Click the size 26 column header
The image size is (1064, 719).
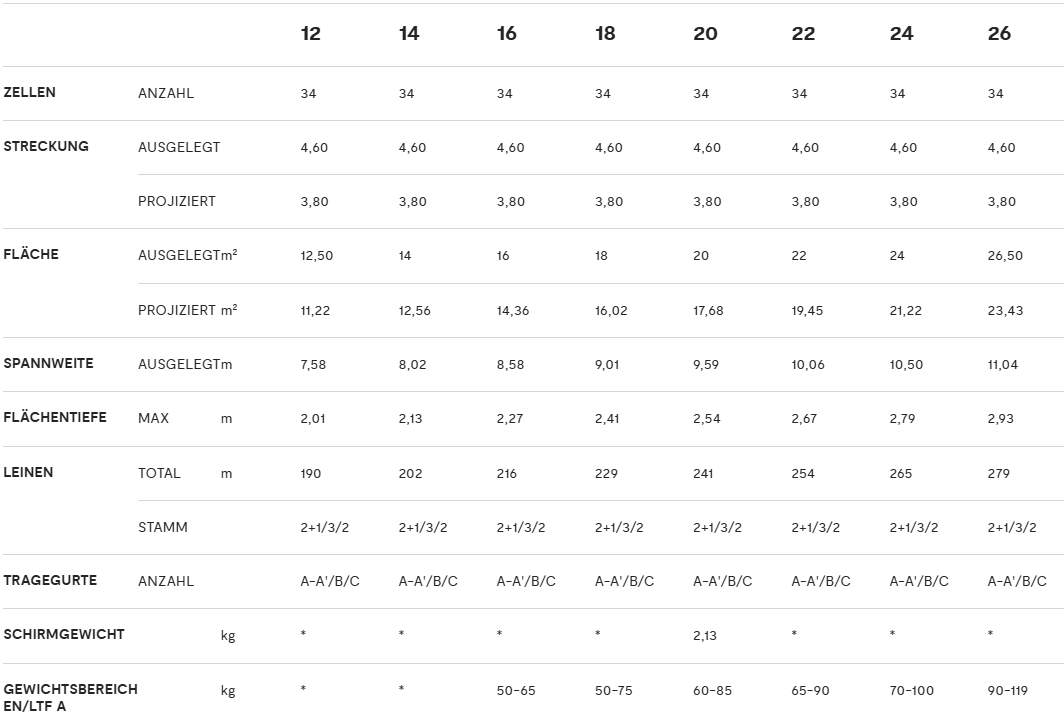click(999, 34)
